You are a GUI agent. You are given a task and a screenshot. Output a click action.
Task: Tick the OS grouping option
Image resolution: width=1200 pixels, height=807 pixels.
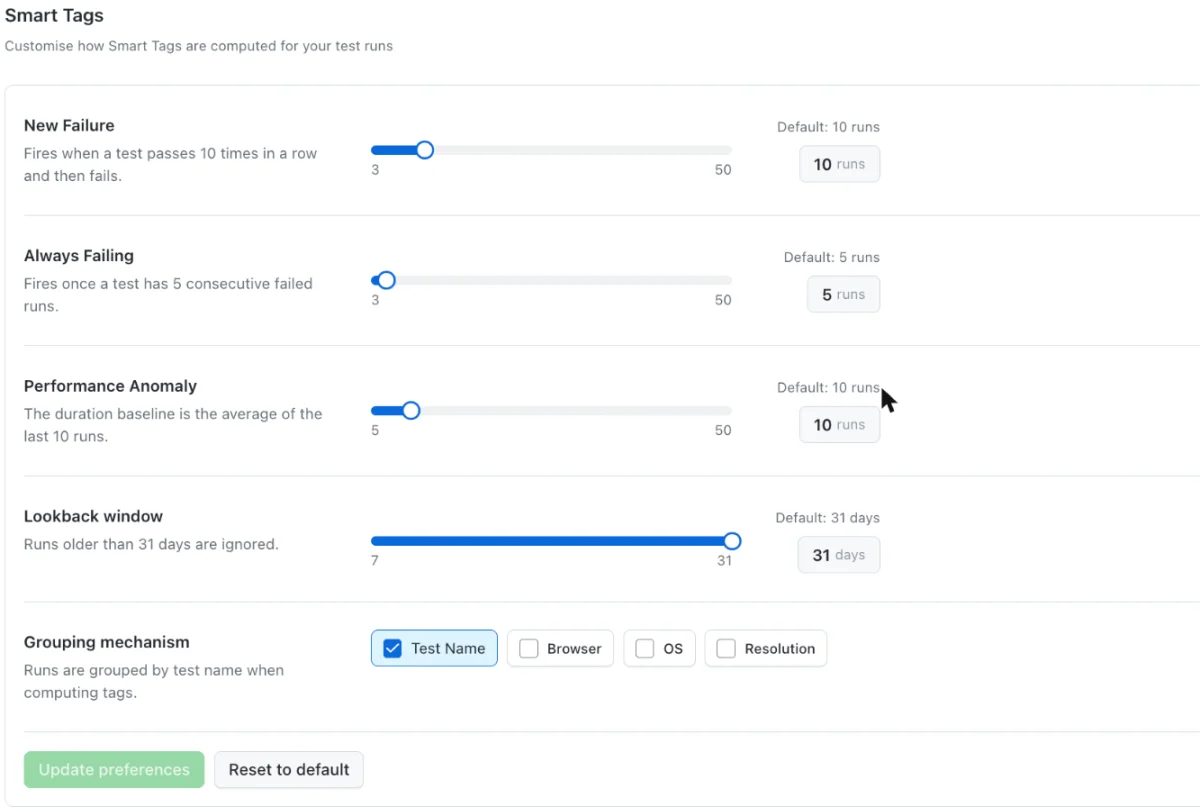645,648
